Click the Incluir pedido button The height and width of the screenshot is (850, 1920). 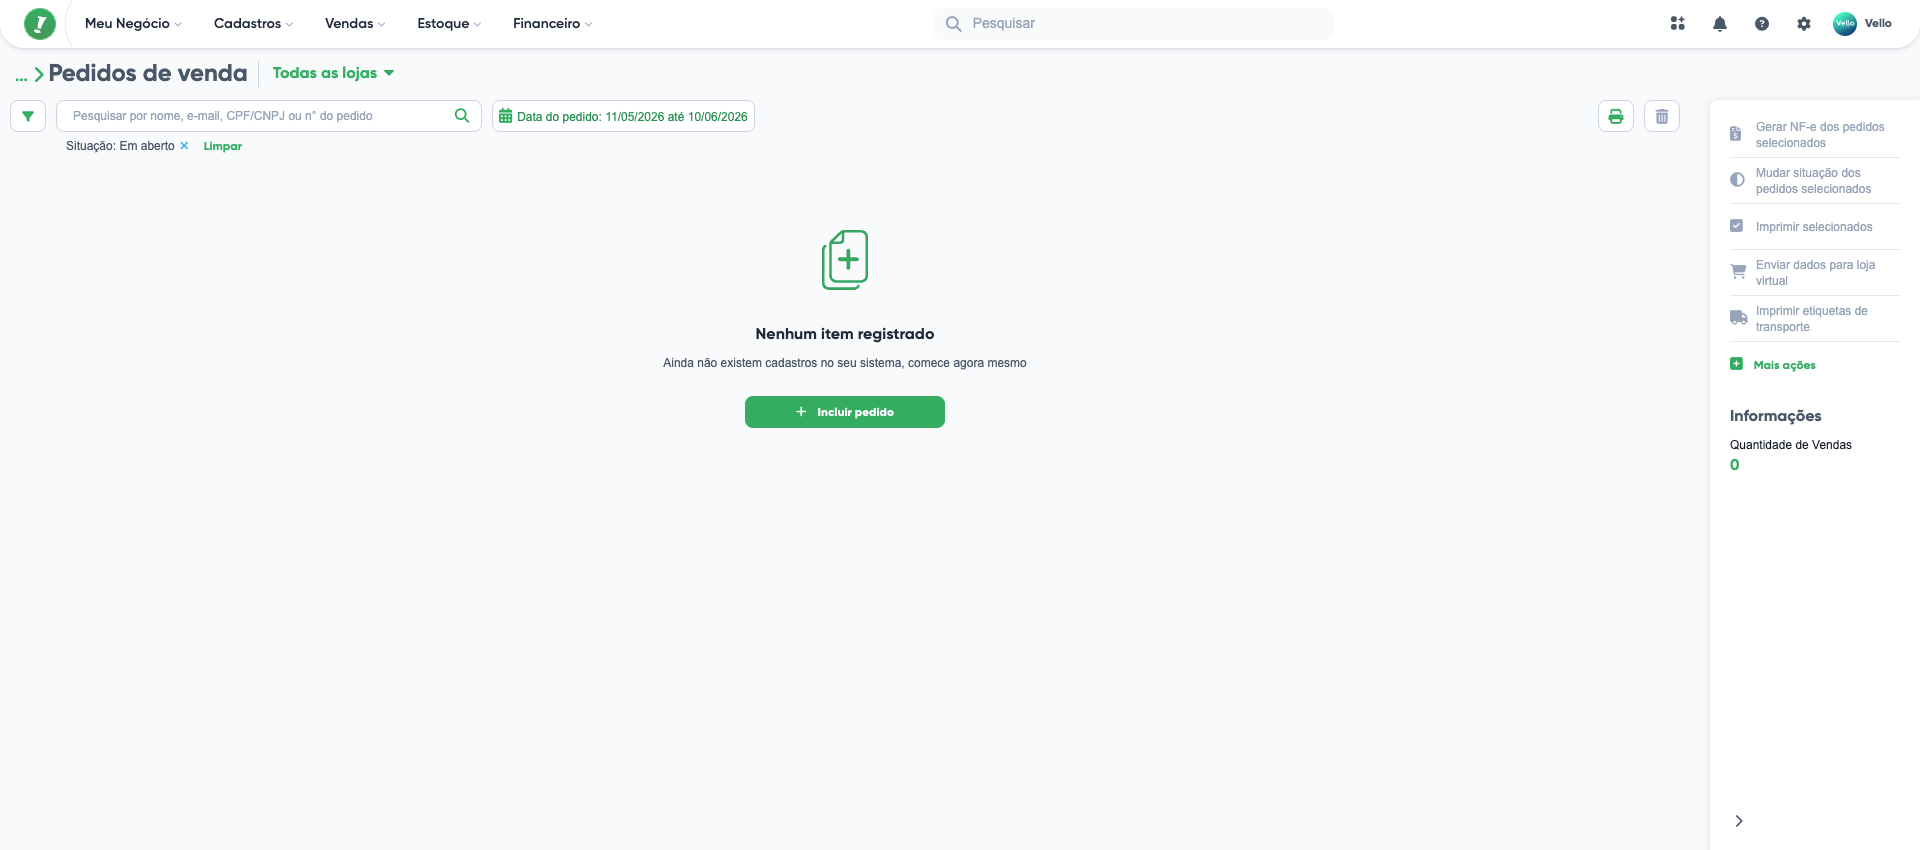(845, 412)
